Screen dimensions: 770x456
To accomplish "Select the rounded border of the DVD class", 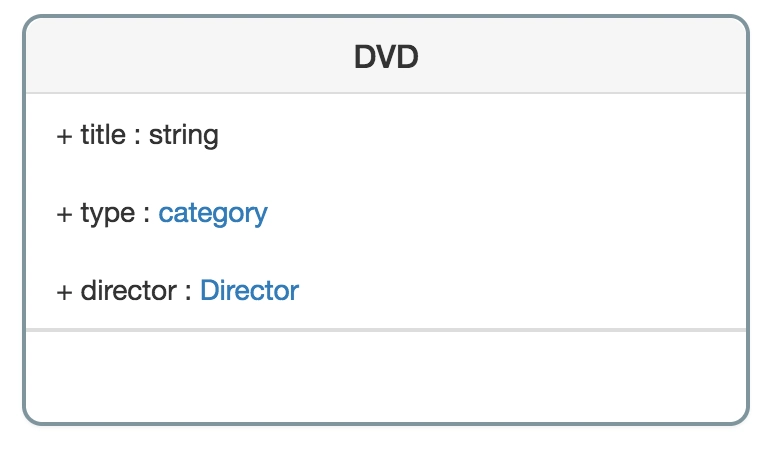I will pyautogui.click(x=24, y=221).
